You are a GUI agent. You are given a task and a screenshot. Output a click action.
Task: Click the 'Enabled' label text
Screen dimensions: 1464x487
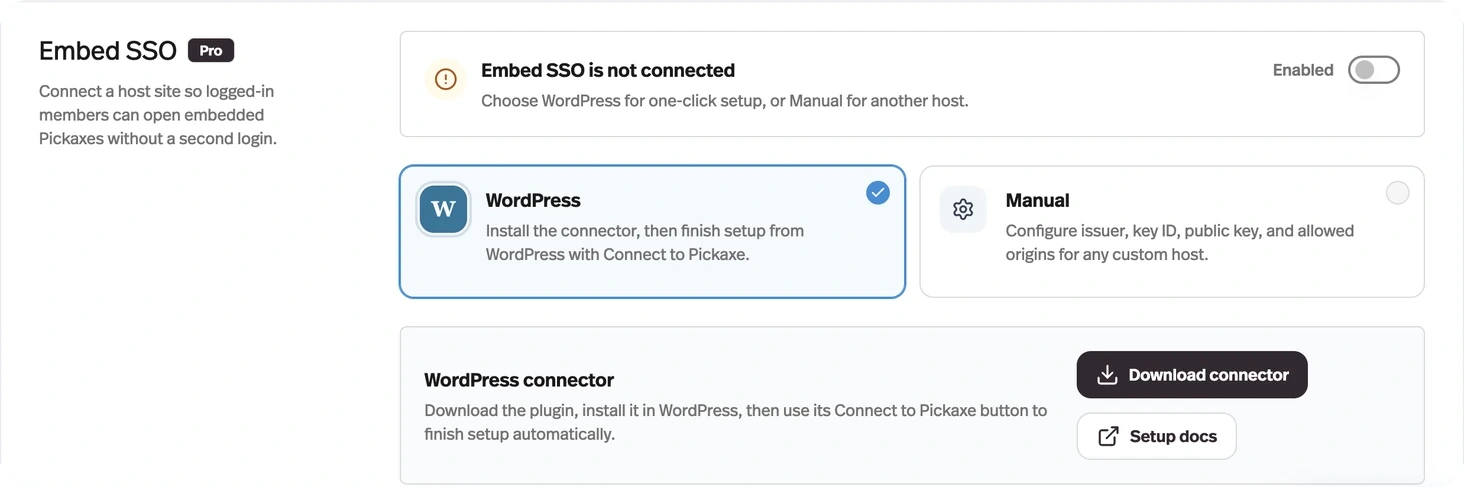(x=1303, y=70)
